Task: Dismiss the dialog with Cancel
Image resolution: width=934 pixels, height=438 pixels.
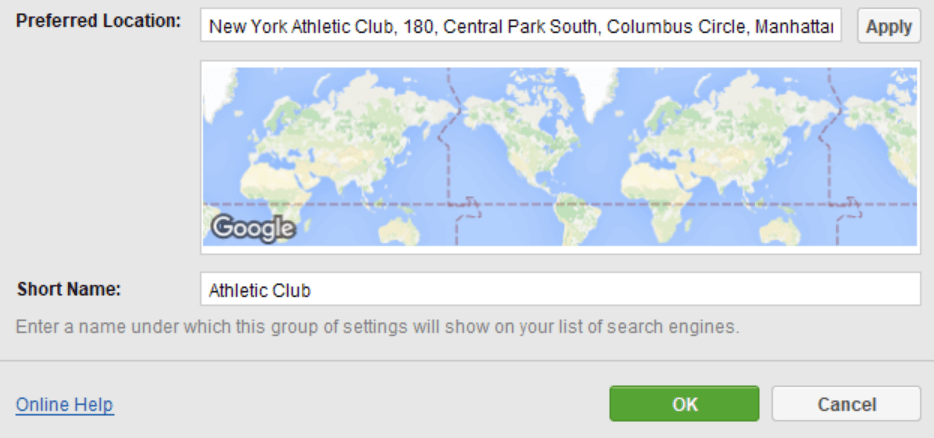Action: 846,404
